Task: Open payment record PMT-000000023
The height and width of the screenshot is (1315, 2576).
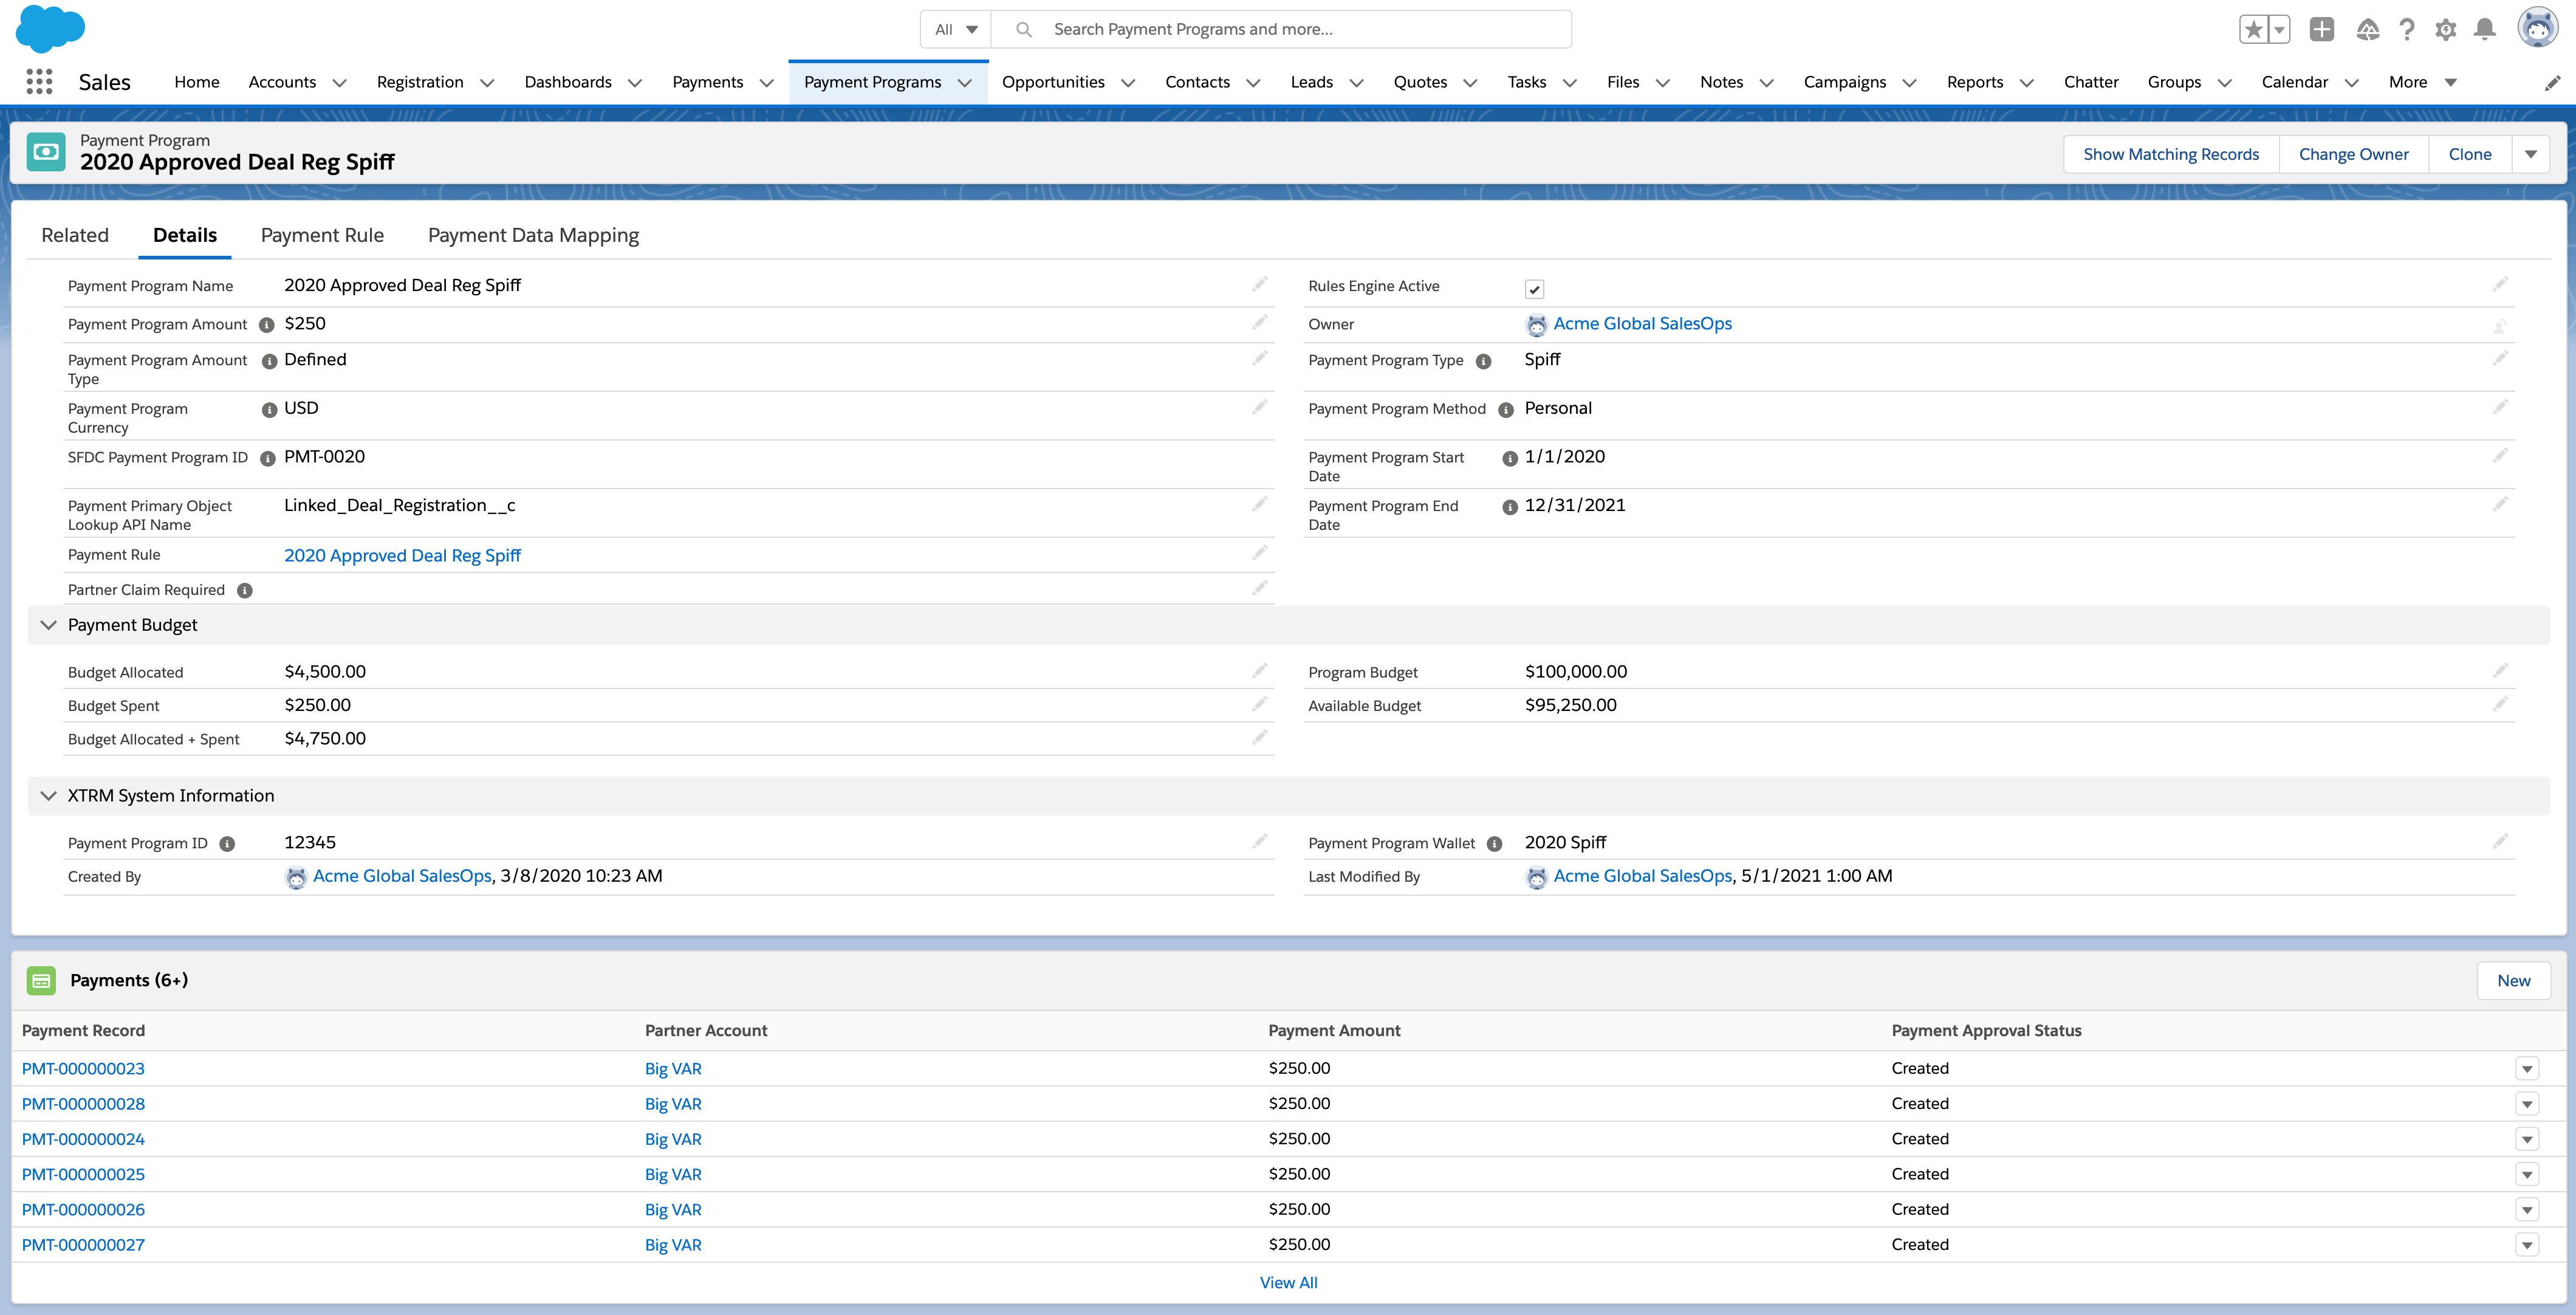Action: point(83,1068)
